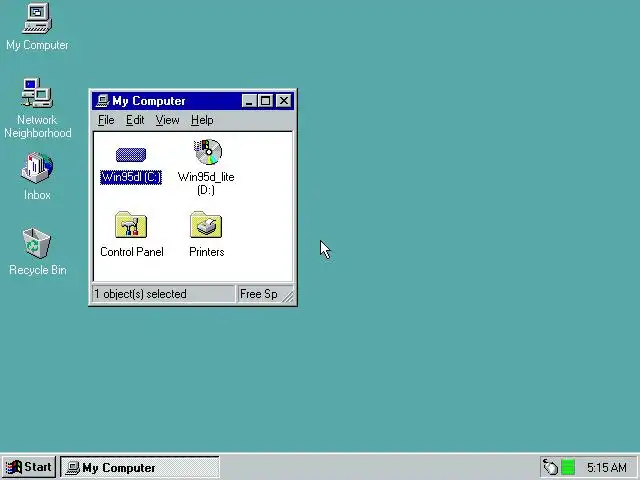Image resolution: width=640 pixels, height=480 pixels.
Task: Open the Start menu
Action: pos(29,467)
